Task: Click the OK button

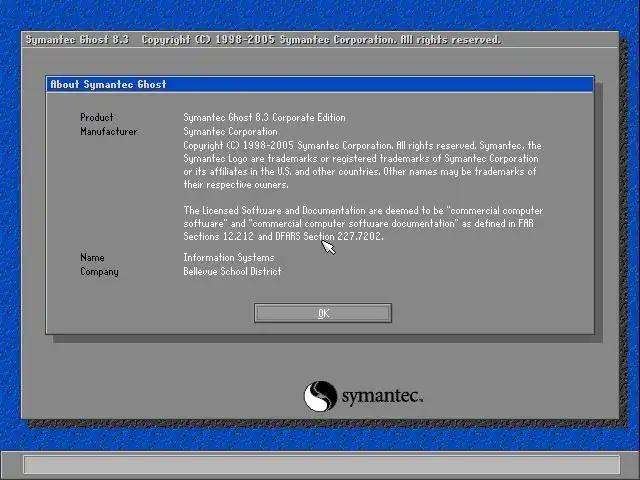Action: pos(322,313)
